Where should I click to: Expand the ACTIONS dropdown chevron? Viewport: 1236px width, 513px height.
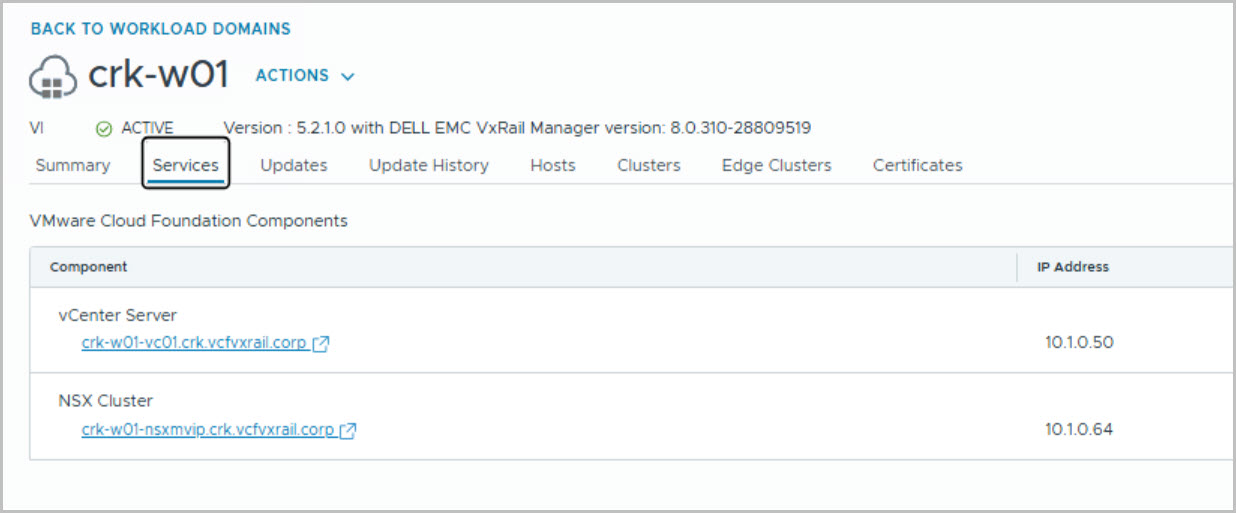pos(348,76)
